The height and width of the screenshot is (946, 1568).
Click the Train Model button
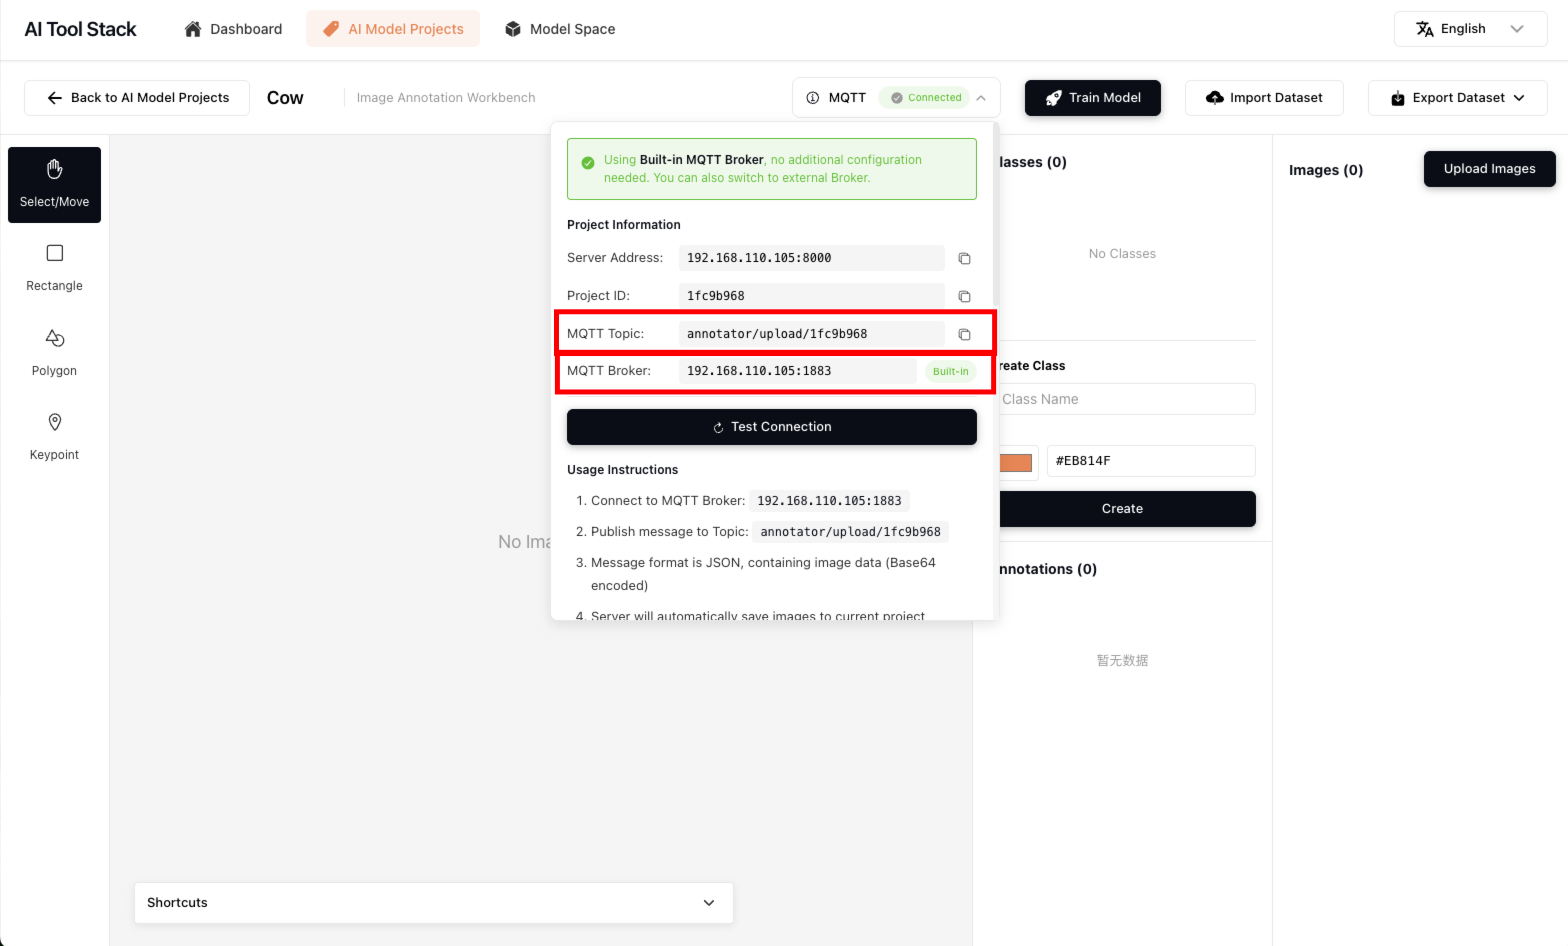point(1092,98)
